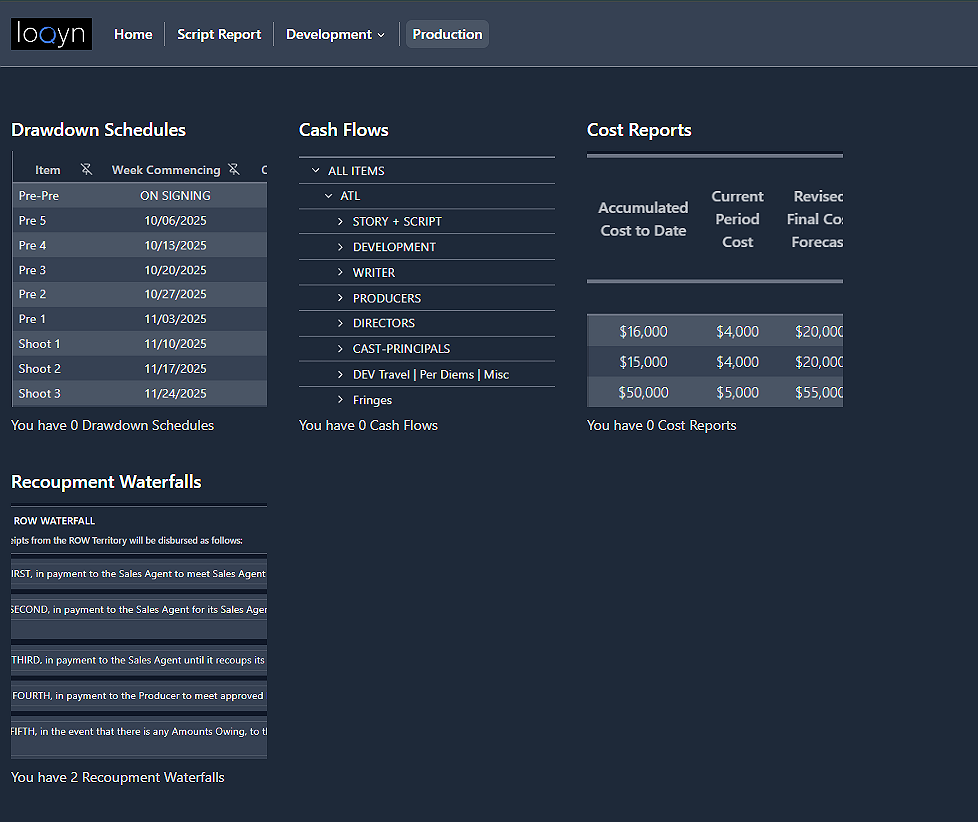Select the Shoot 3 drawdown row
The width and height of the screenshot is (978, 822).
(139, 393)
